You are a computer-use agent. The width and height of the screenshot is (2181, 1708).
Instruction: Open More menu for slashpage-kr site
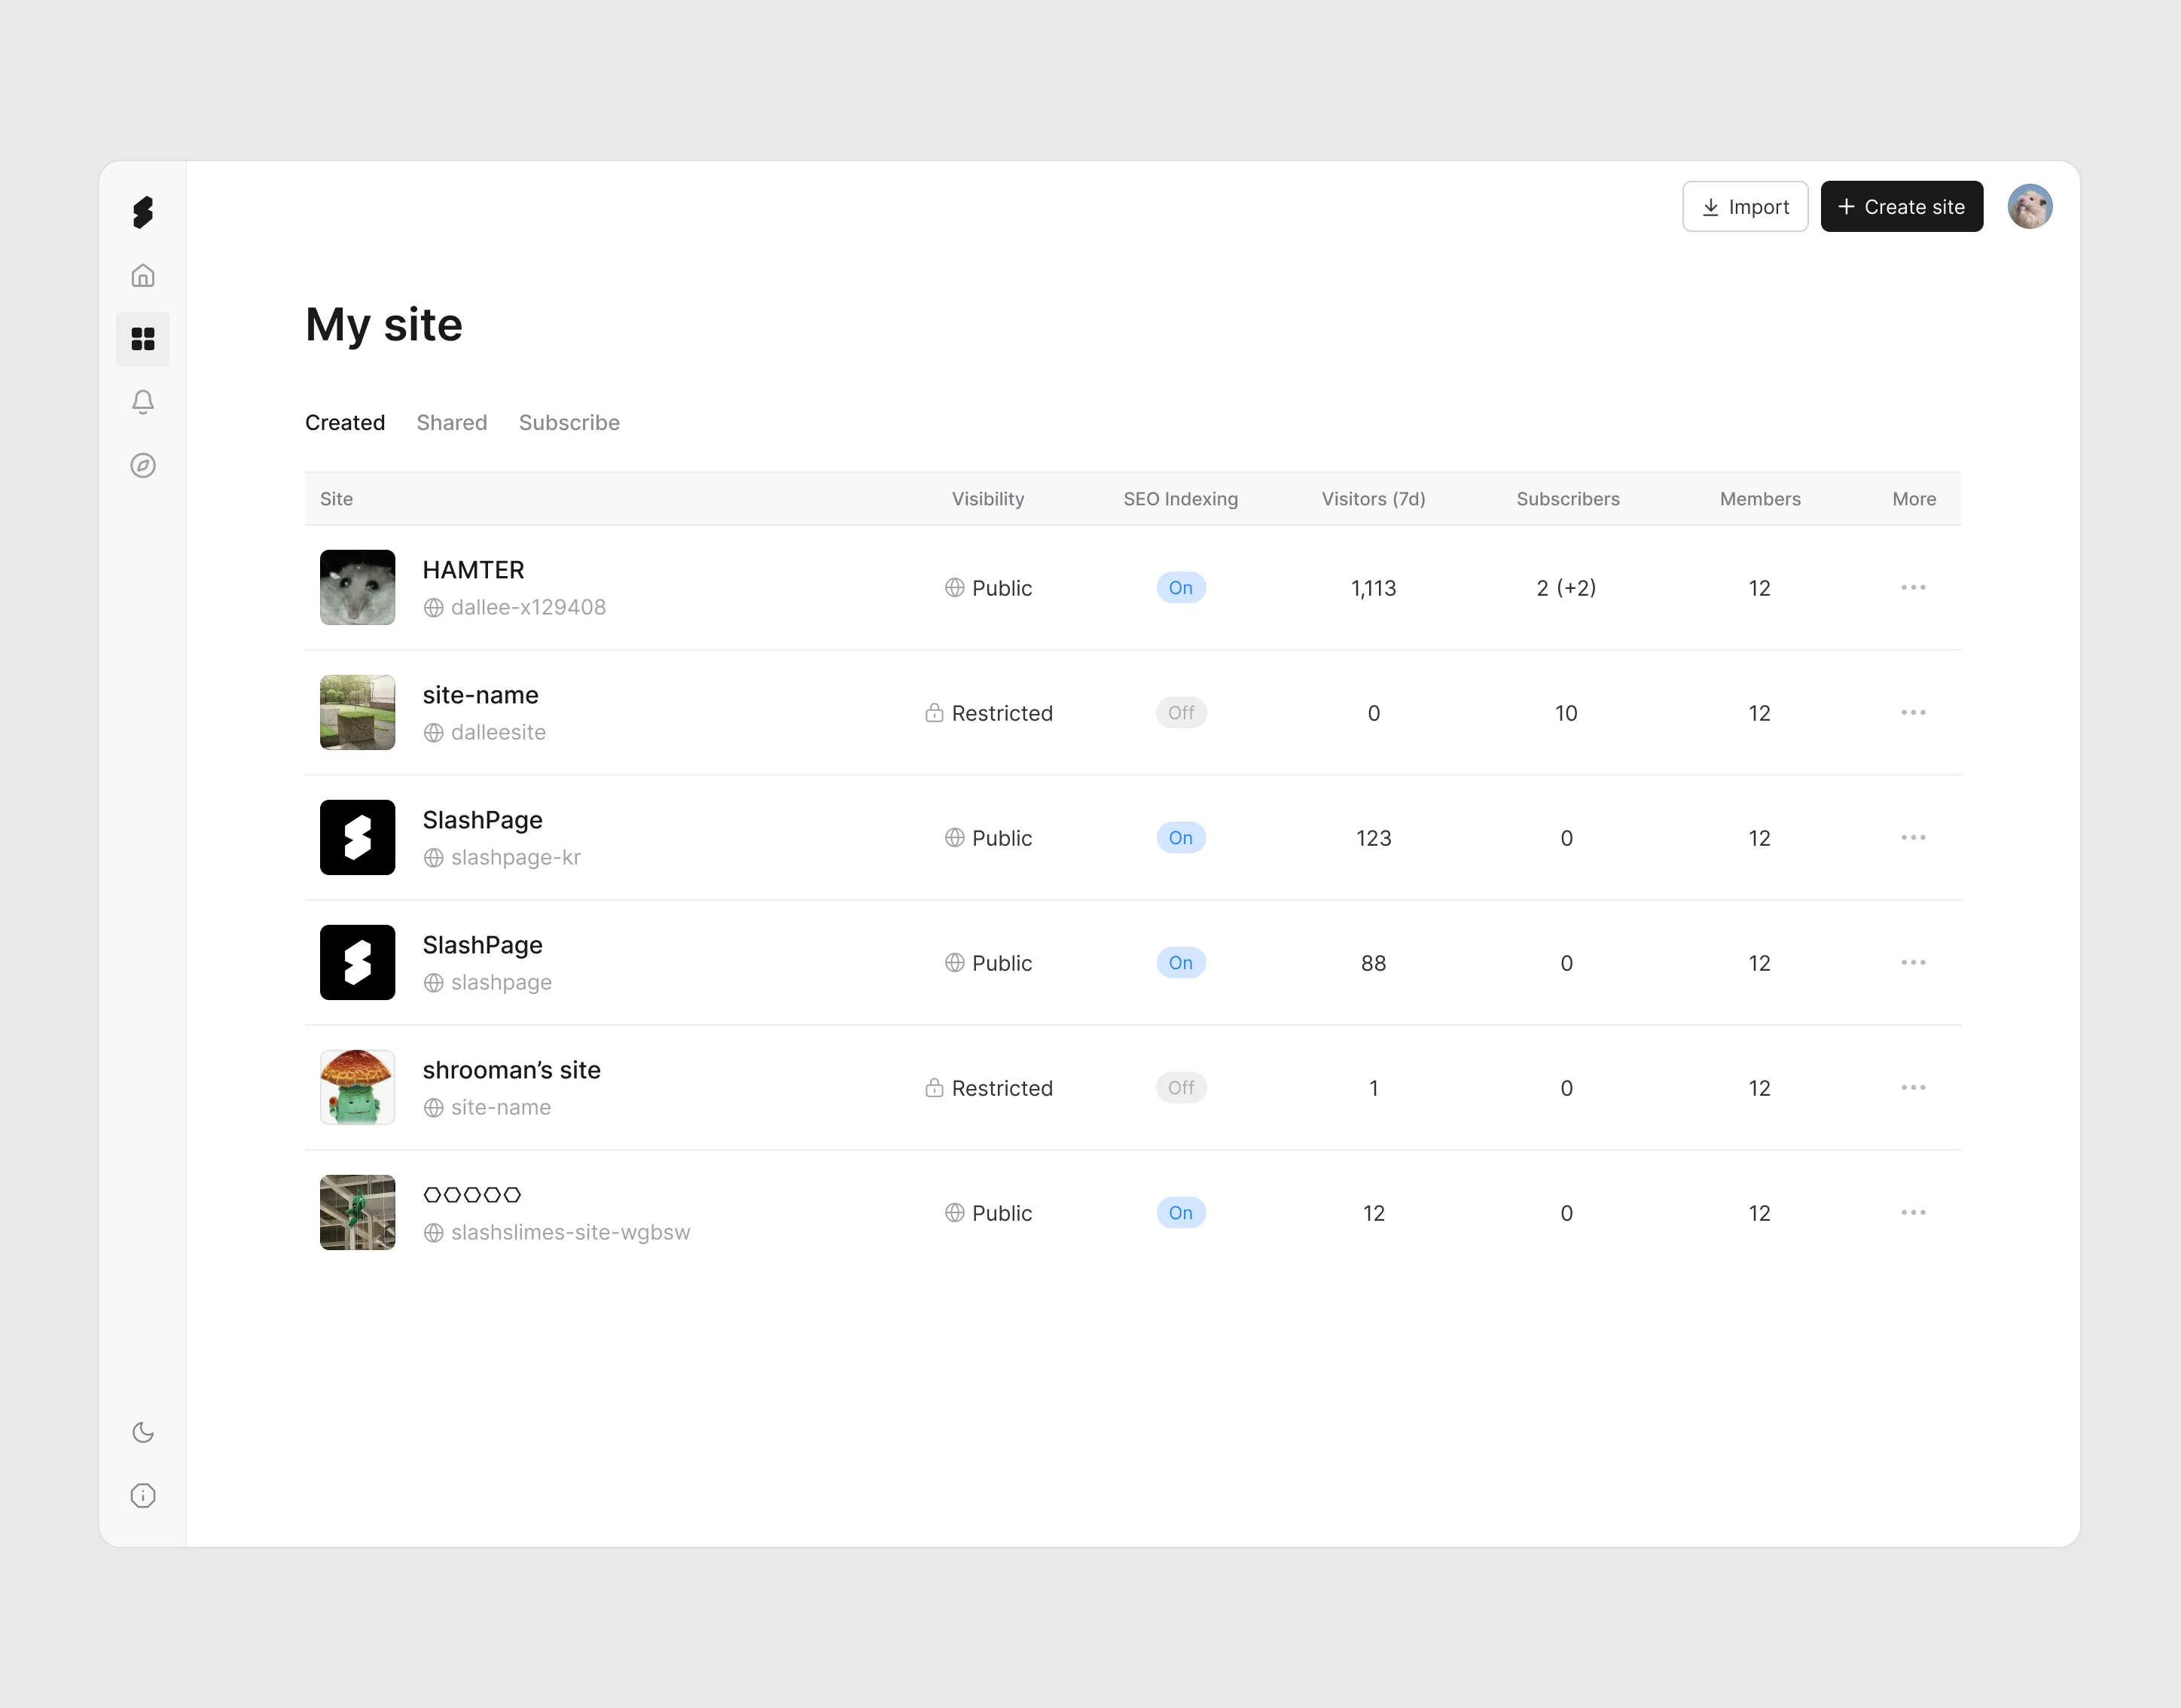(1912, 838)
